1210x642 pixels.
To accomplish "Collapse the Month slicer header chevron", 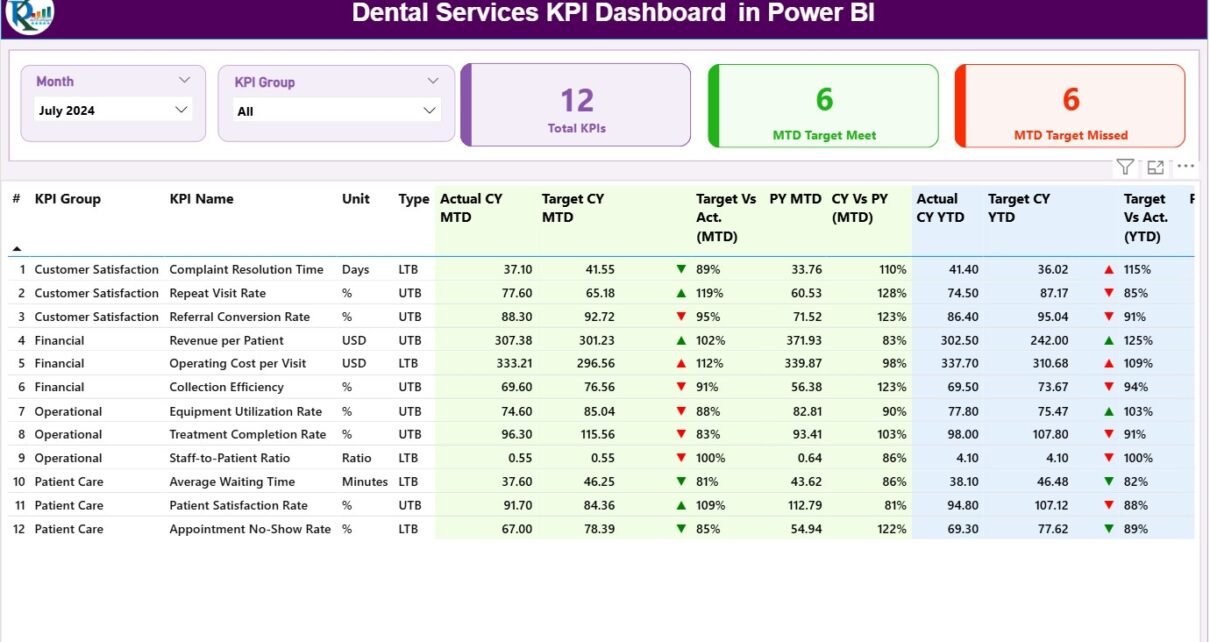I will tap(184, 81).
